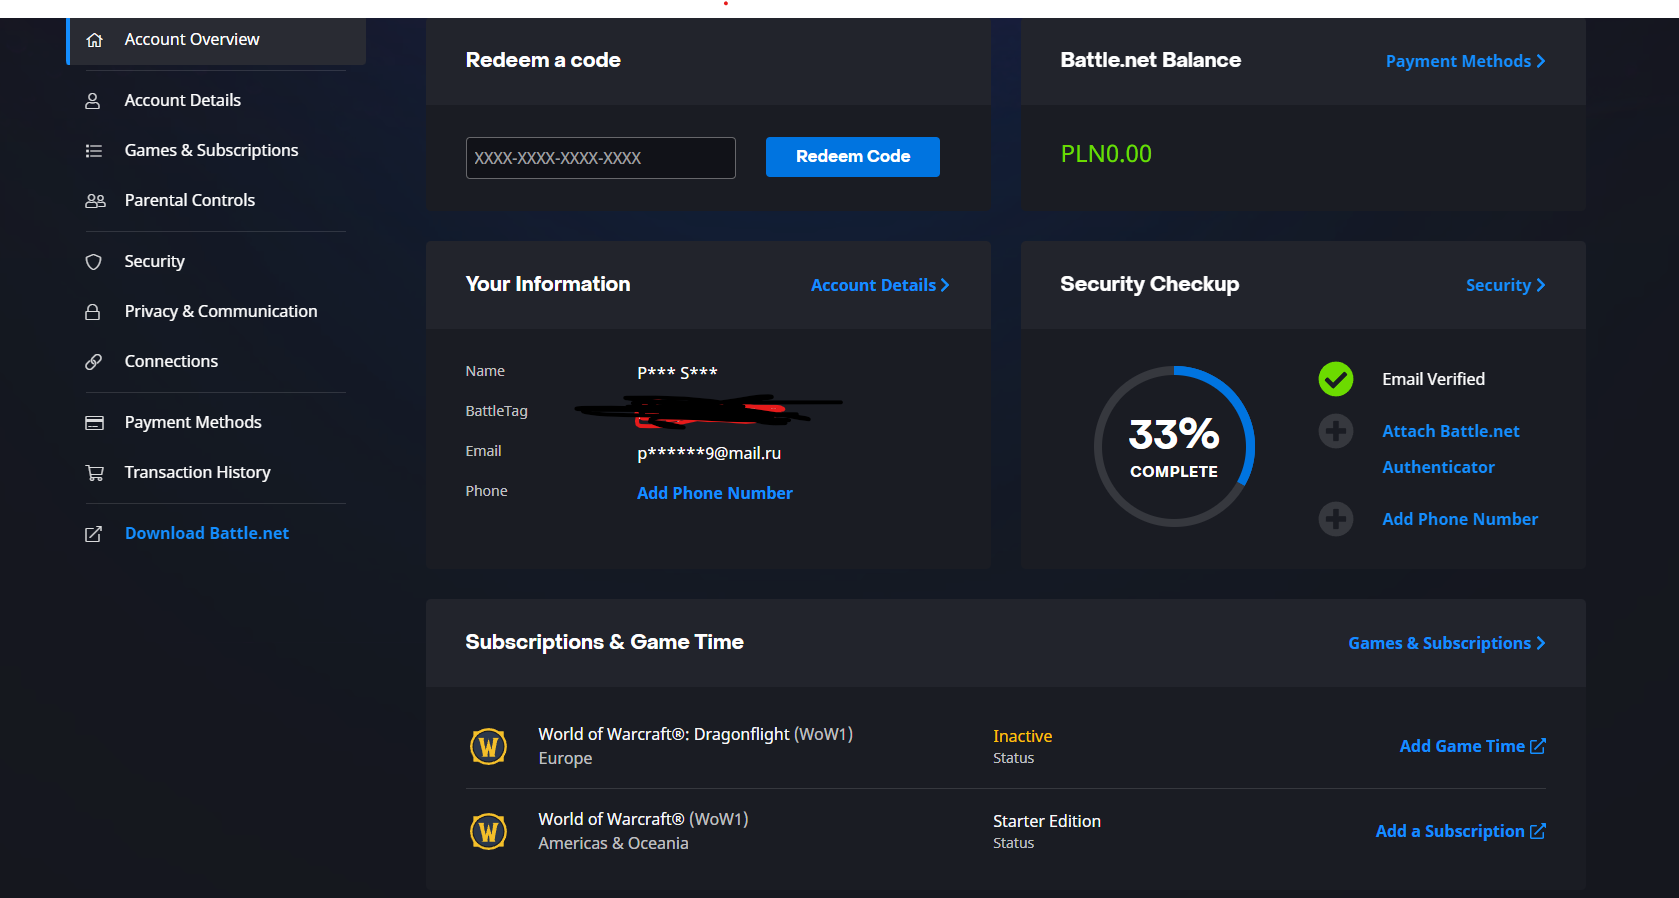Click the chevron after the Payment Methods link
Screen dimensions: 1679x898
tap(1541, 61)
